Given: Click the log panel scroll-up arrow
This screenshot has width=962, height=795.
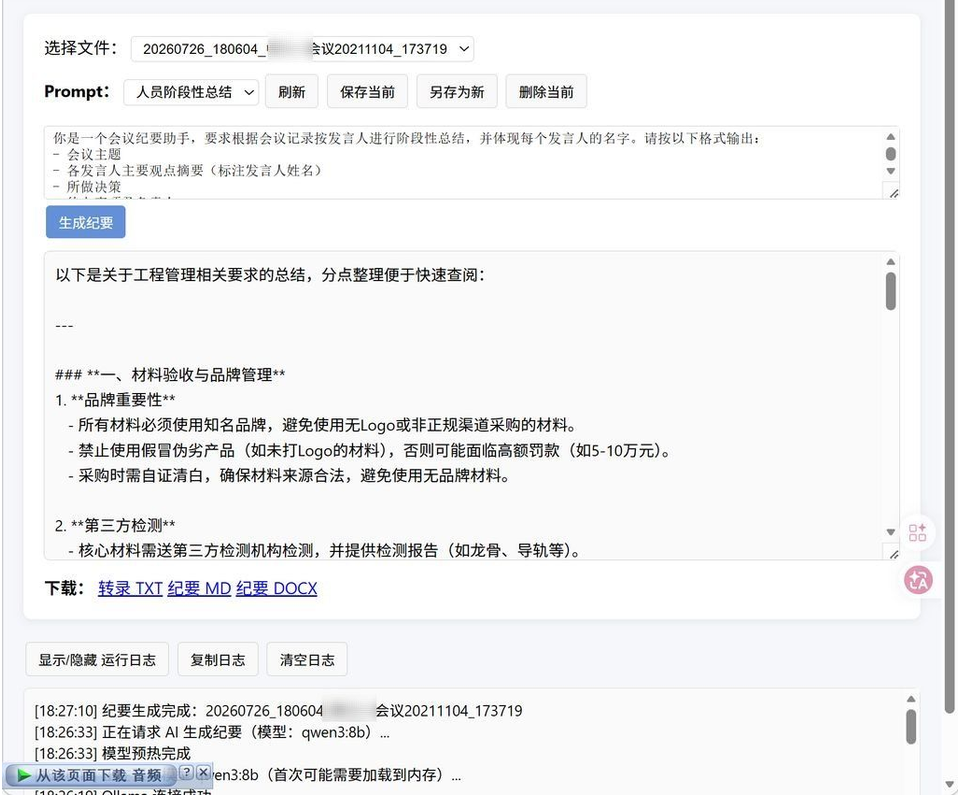Looking at the screenshot, I should coord(911,699).
